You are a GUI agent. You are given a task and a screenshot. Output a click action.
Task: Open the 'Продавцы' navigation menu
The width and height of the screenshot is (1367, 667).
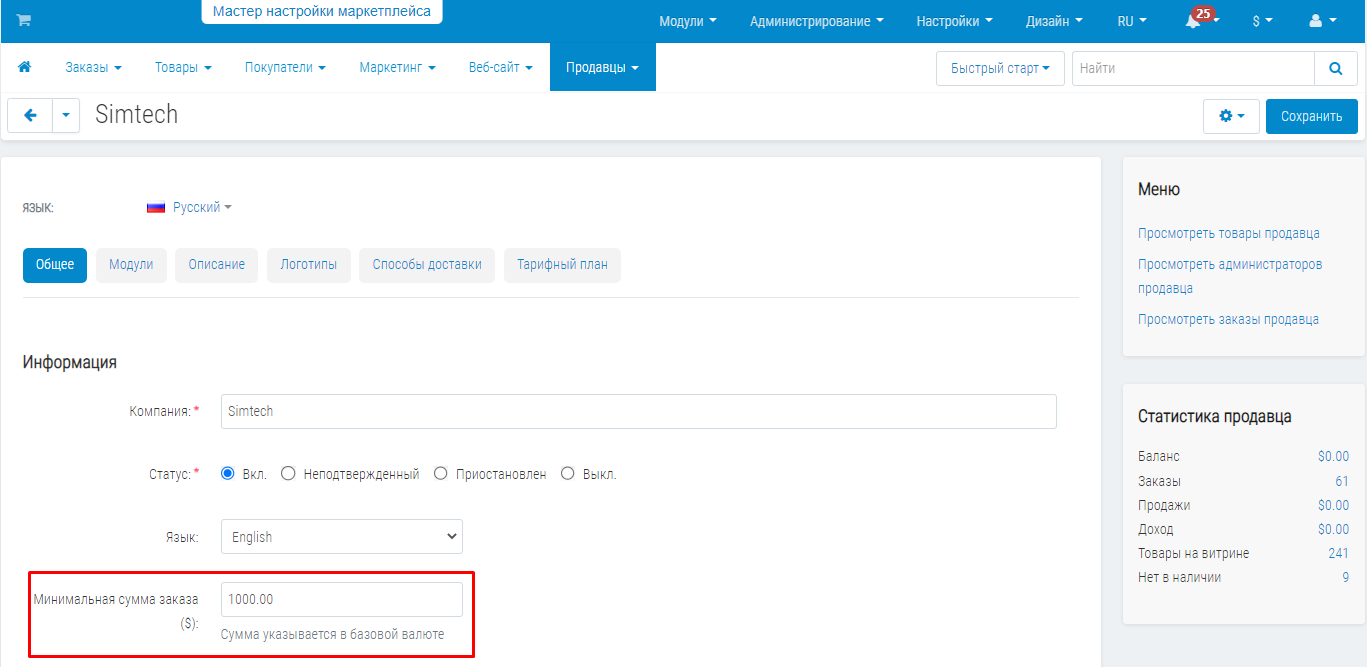603,67
